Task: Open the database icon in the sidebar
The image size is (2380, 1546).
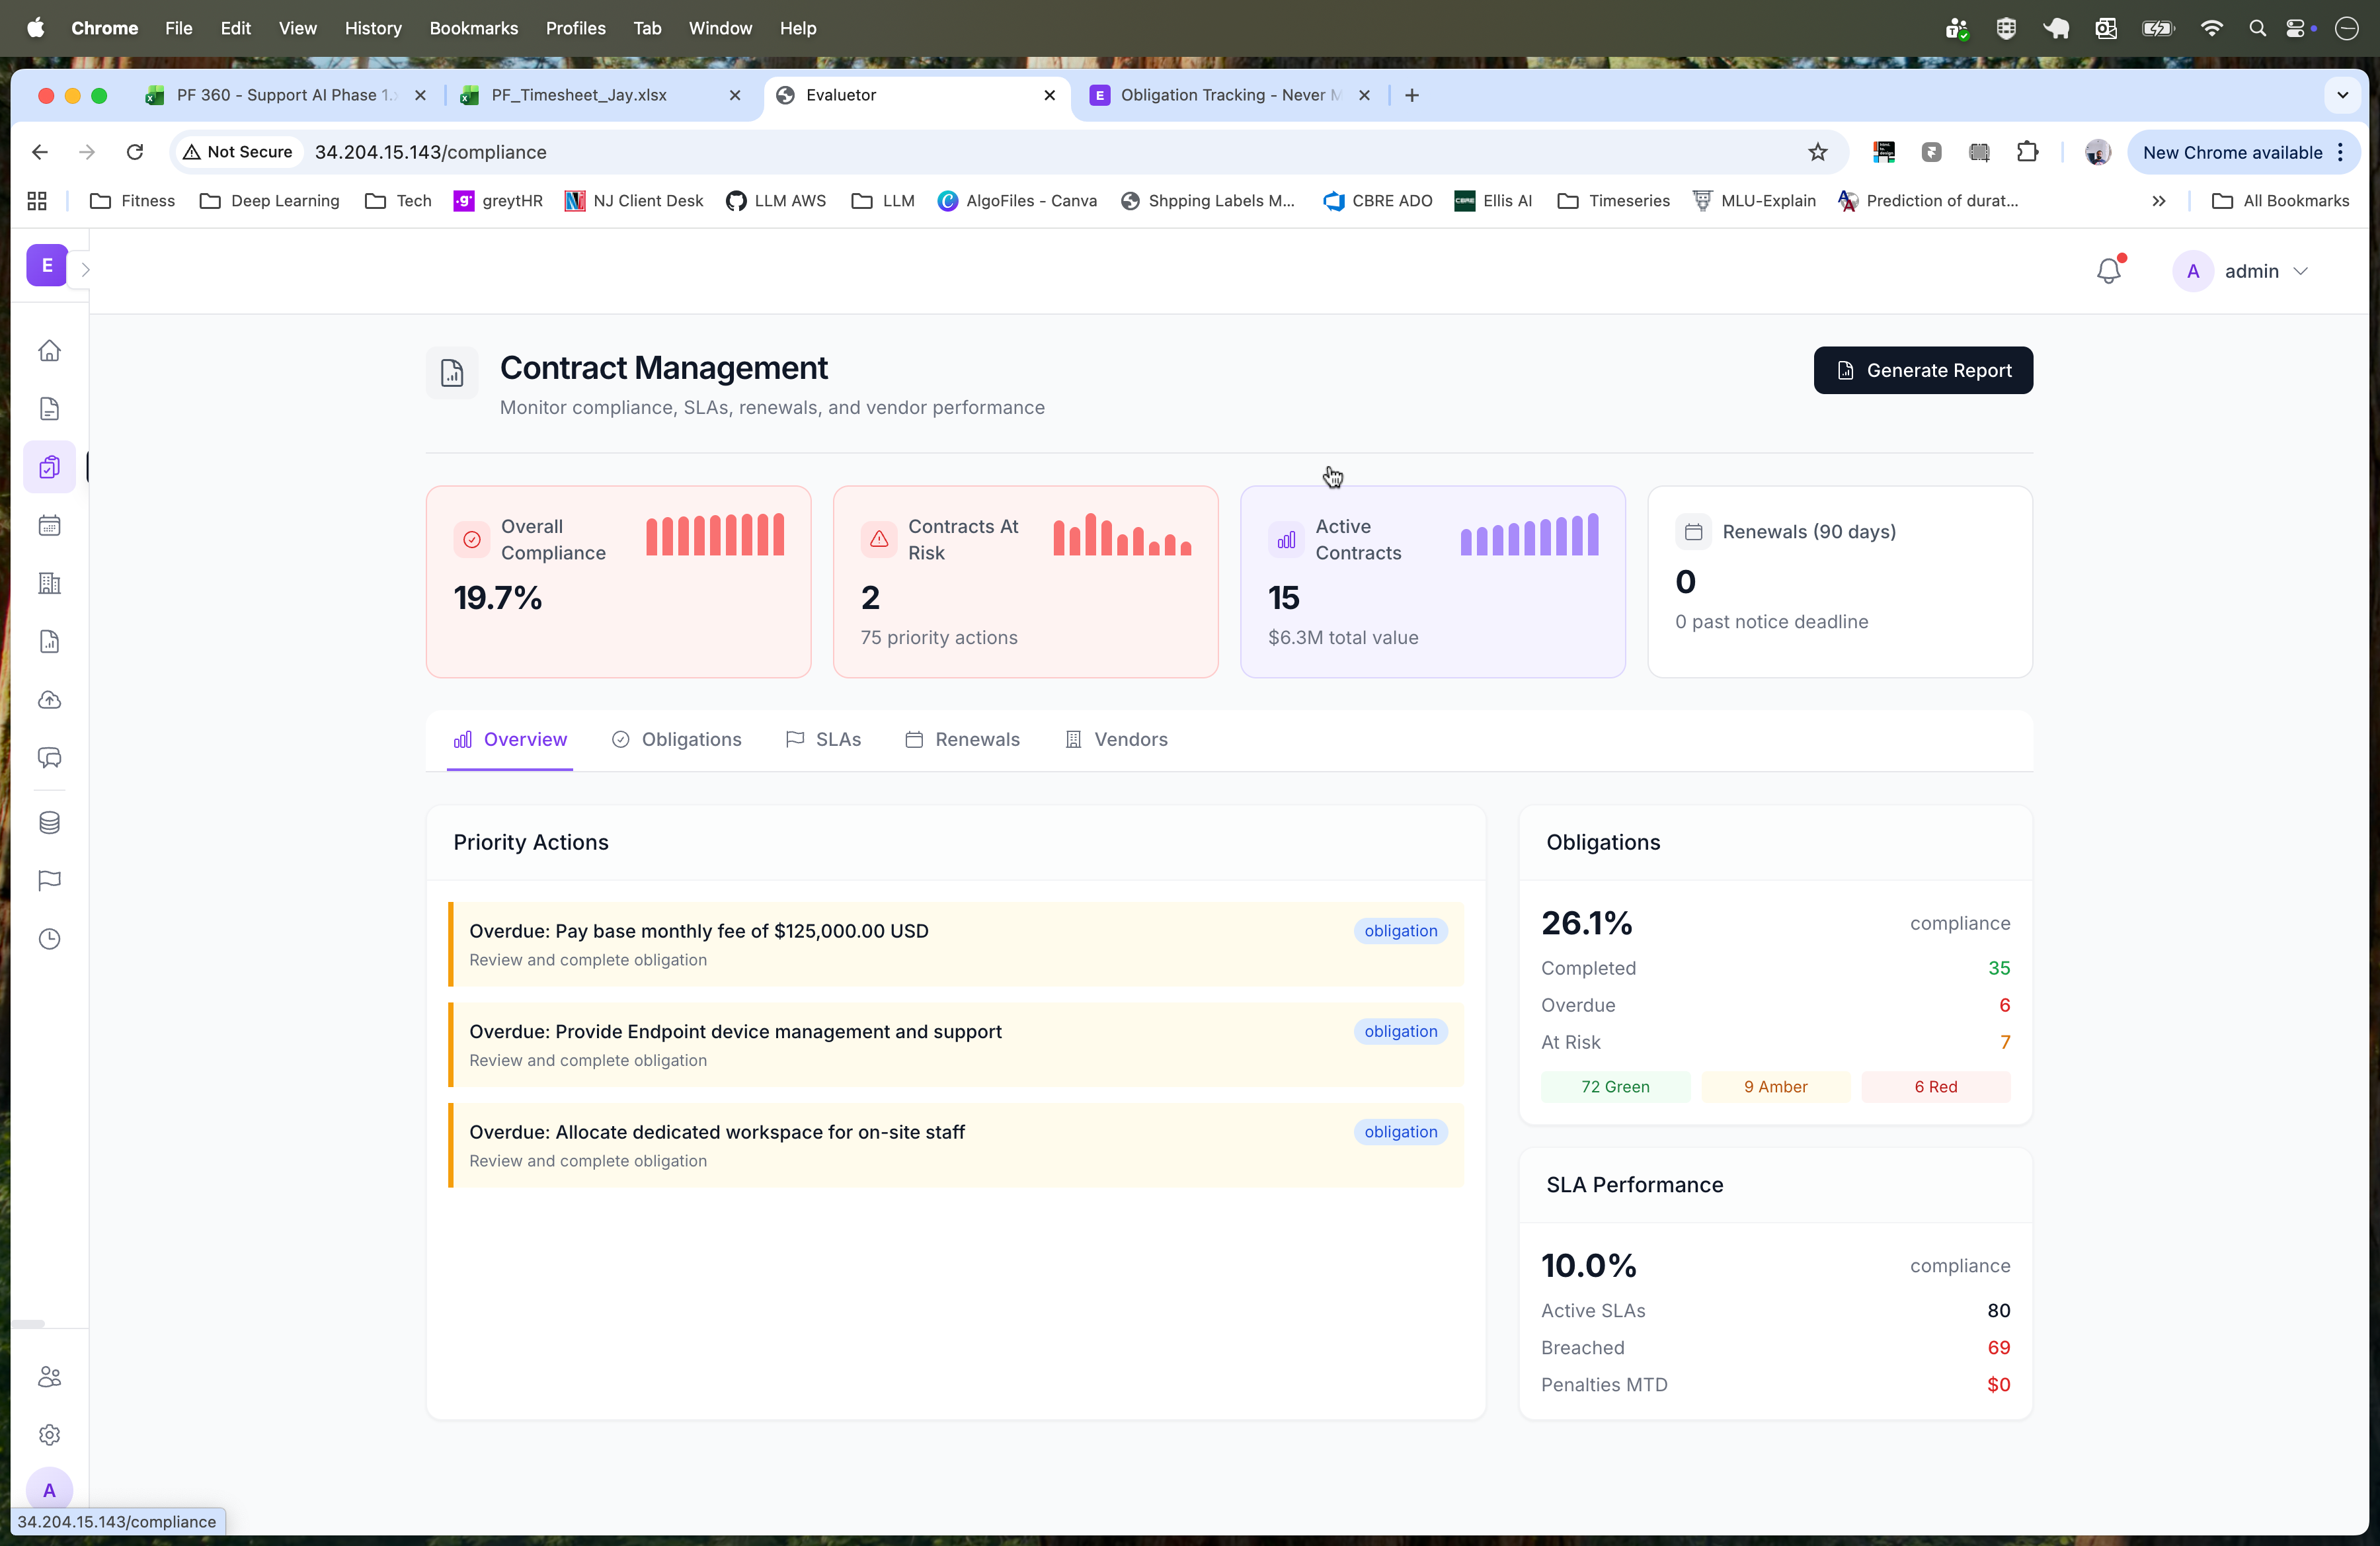Action: coord(49,823)
